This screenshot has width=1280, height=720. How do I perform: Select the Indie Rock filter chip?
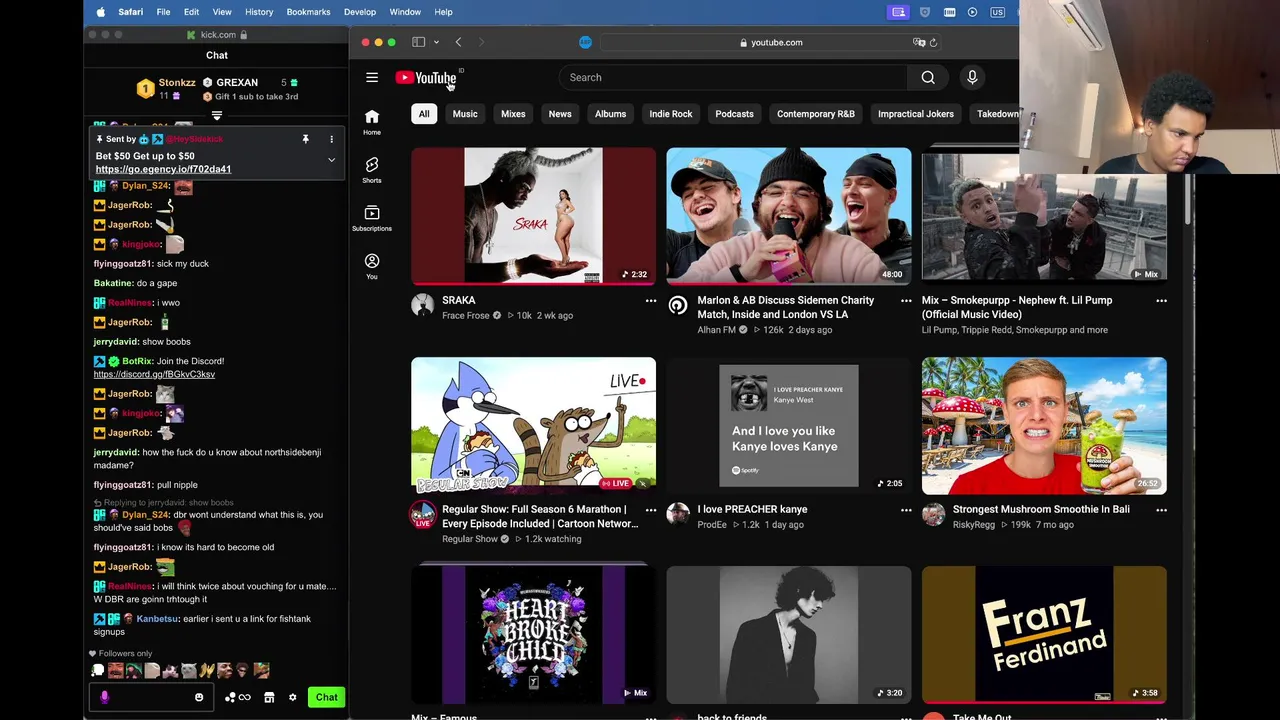(x=671, y=114)
